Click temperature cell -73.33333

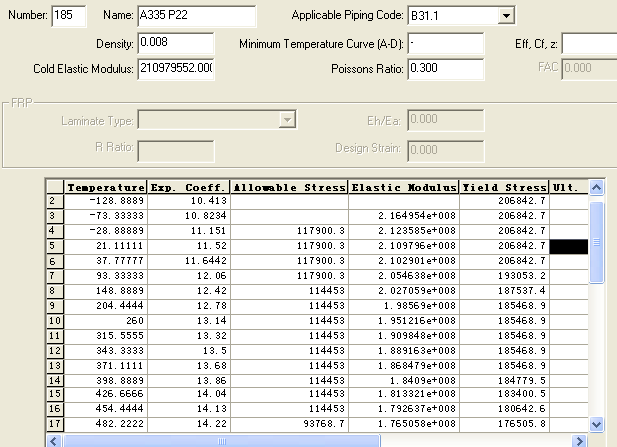coord(105,216)
